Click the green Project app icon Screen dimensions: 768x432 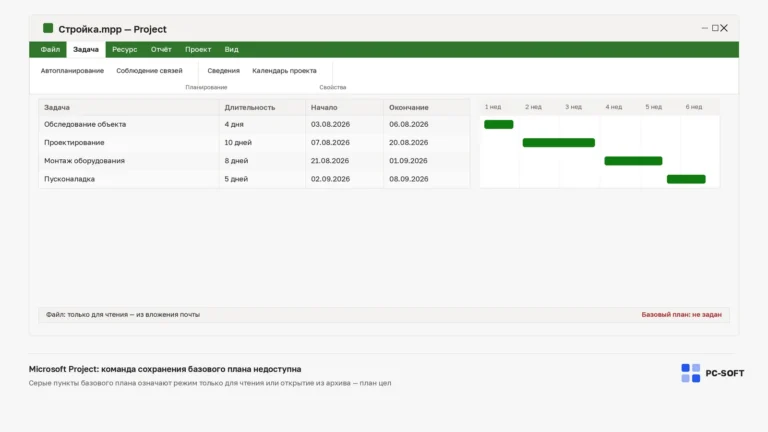48,28
